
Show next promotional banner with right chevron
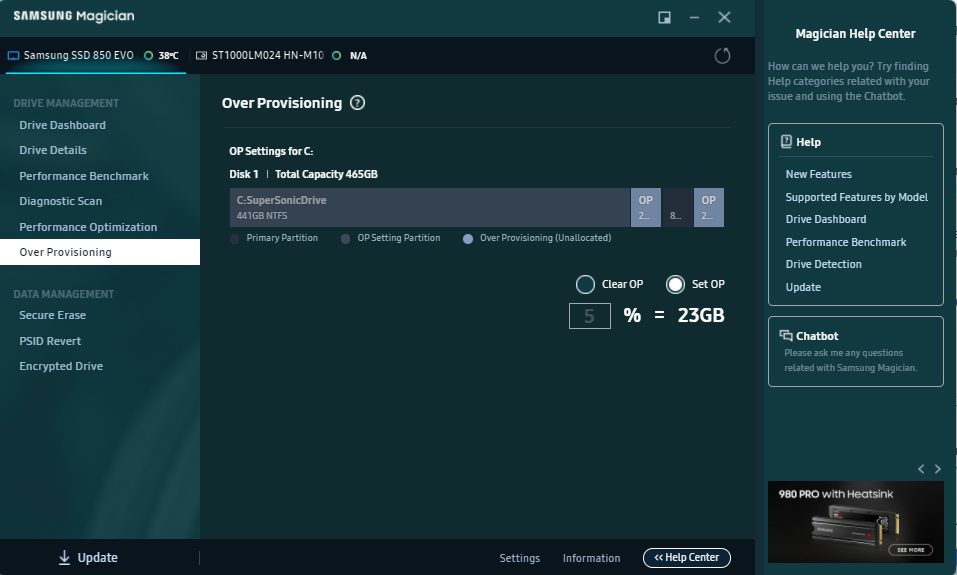938,469
